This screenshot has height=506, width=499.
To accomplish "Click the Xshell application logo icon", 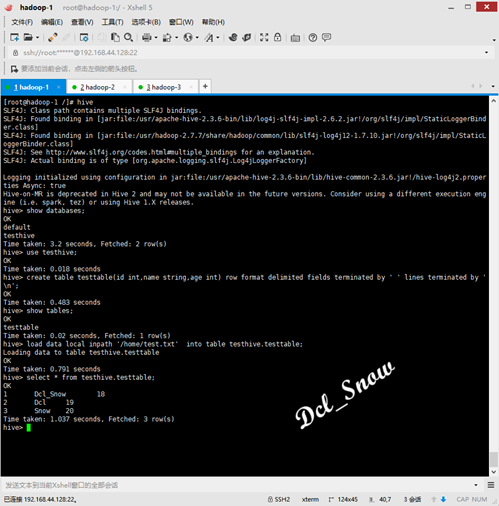I will click(9, 7).
